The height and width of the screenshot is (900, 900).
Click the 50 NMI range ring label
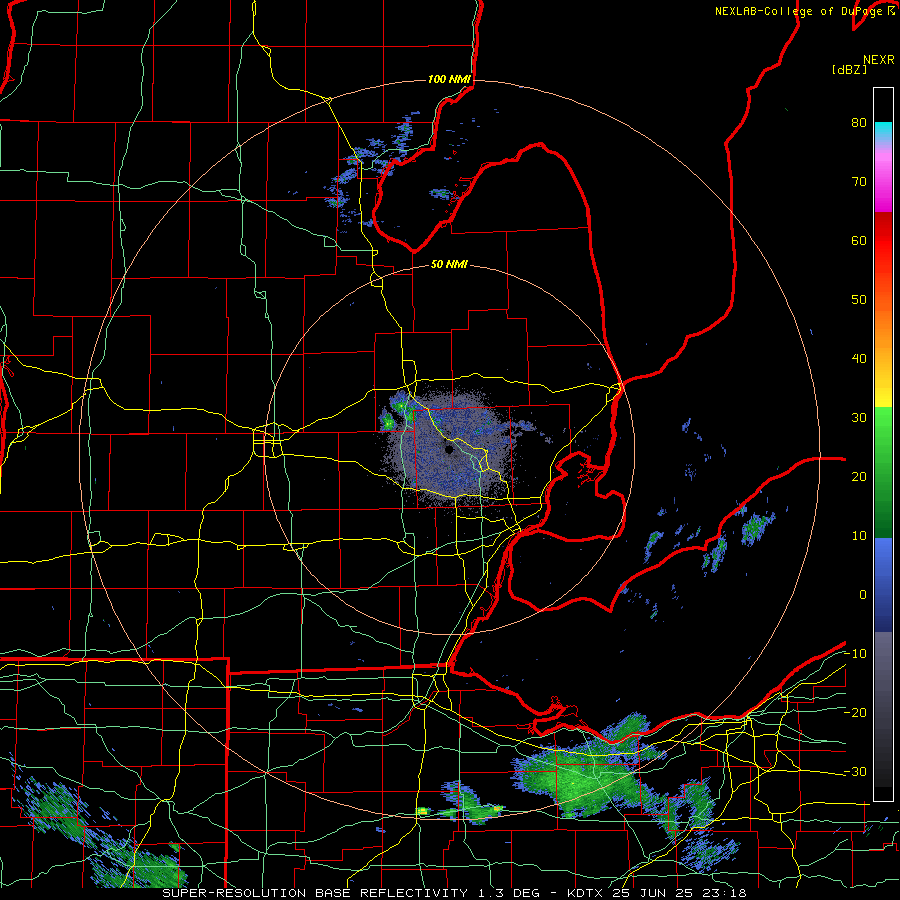tap(449, 265)
